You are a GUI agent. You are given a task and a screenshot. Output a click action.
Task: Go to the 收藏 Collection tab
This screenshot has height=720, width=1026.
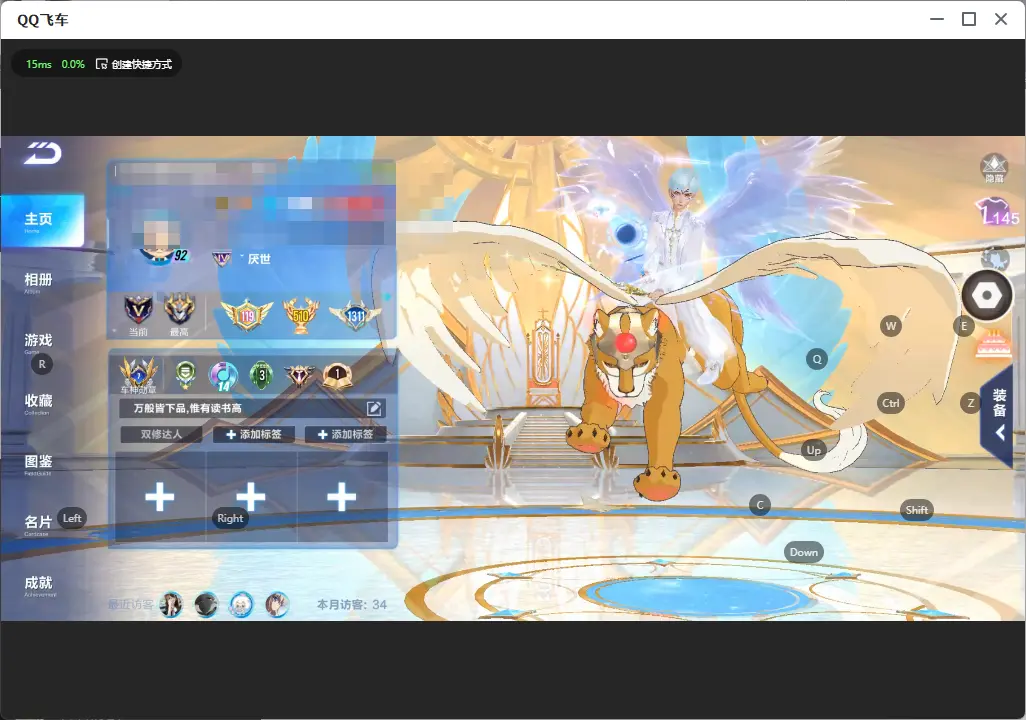coord(39,403)
